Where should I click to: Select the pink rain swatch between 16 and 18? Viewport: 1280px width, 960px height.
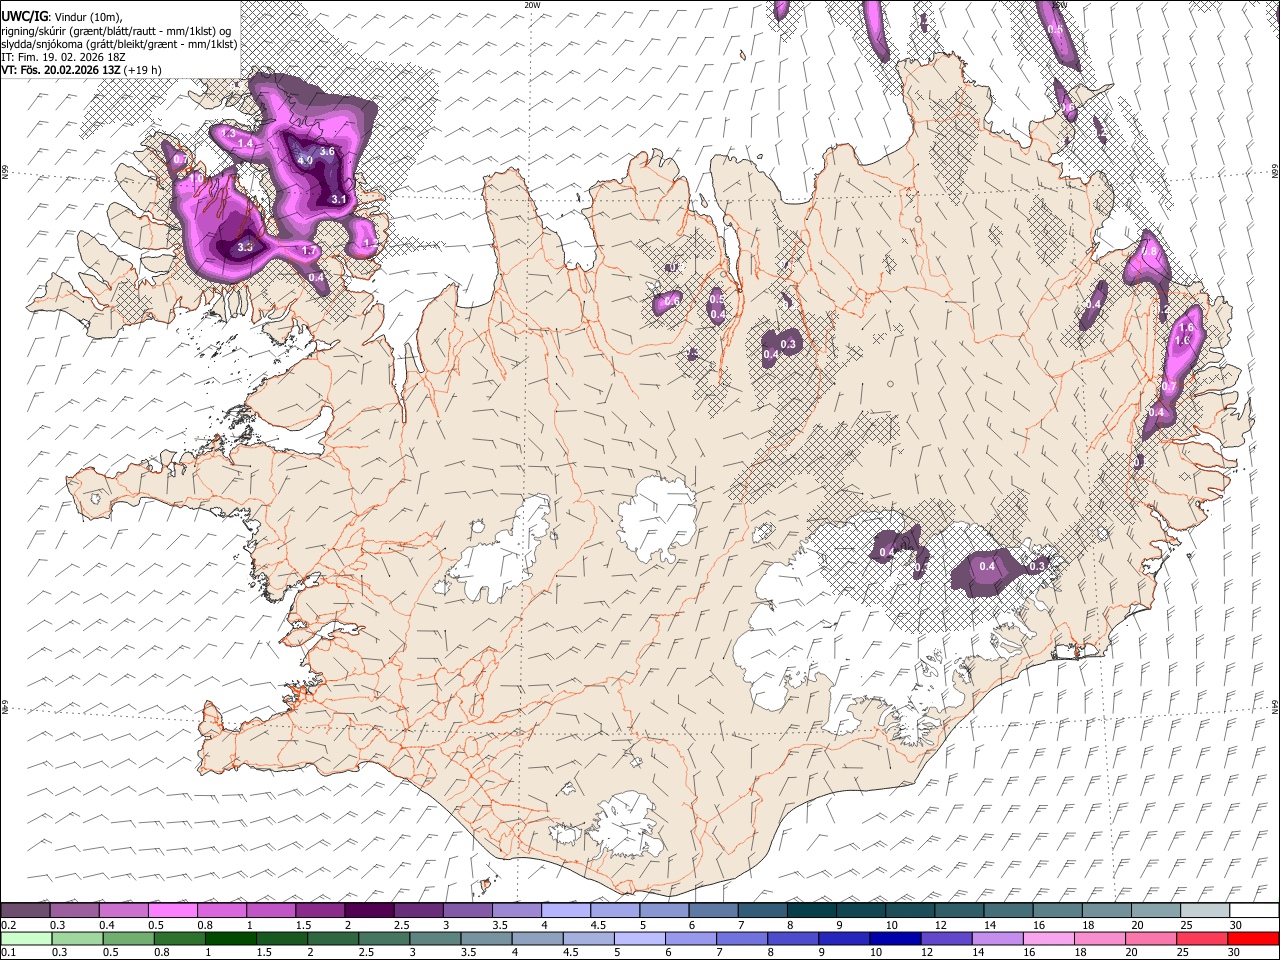(1048, 938)
